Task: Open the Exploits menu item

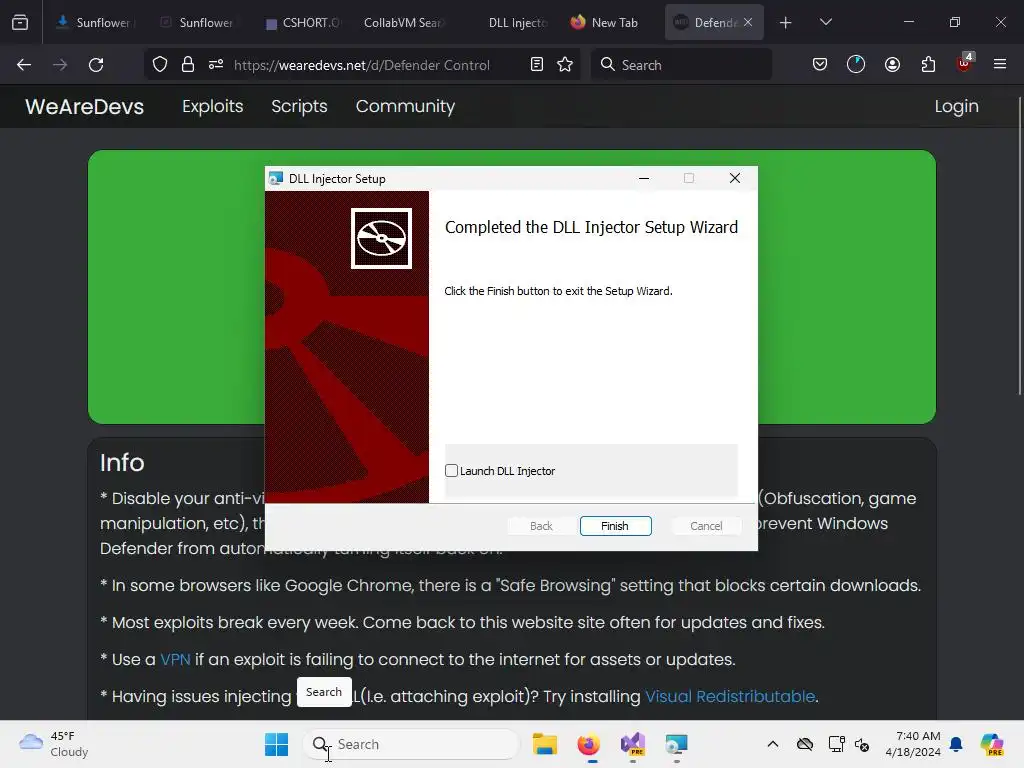Action: coord(212,106)
